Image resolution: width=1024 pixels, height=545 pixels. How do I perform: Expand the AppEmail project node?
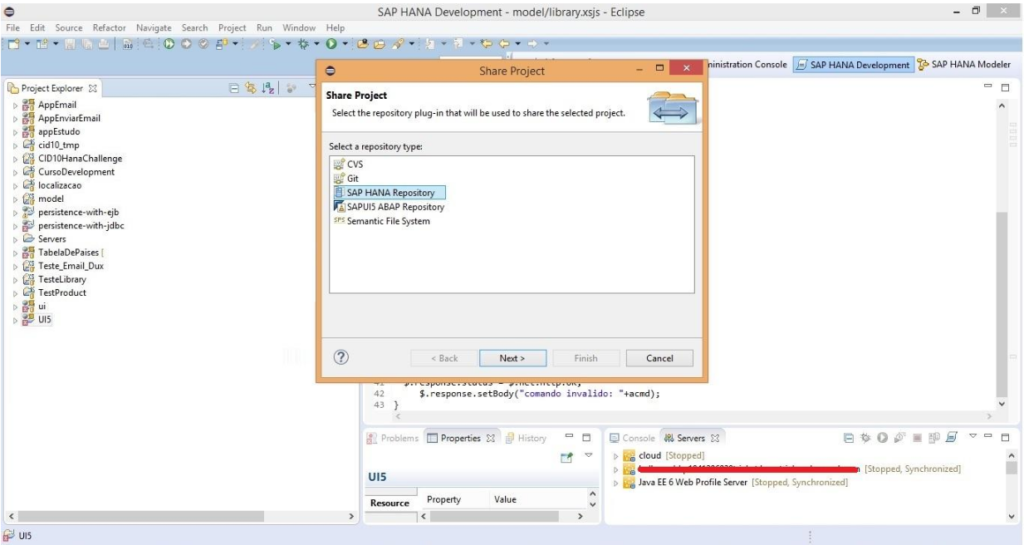click(x=15, y=105)
